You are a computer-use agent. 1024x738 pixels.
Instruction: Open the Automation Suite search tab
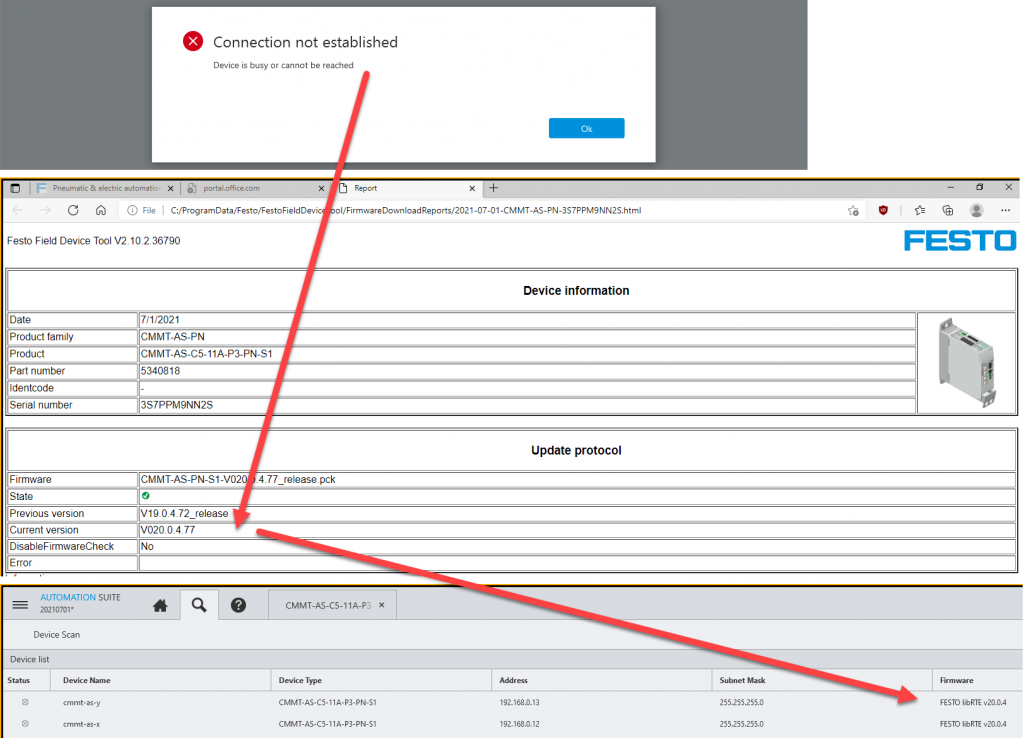[199, 605]
